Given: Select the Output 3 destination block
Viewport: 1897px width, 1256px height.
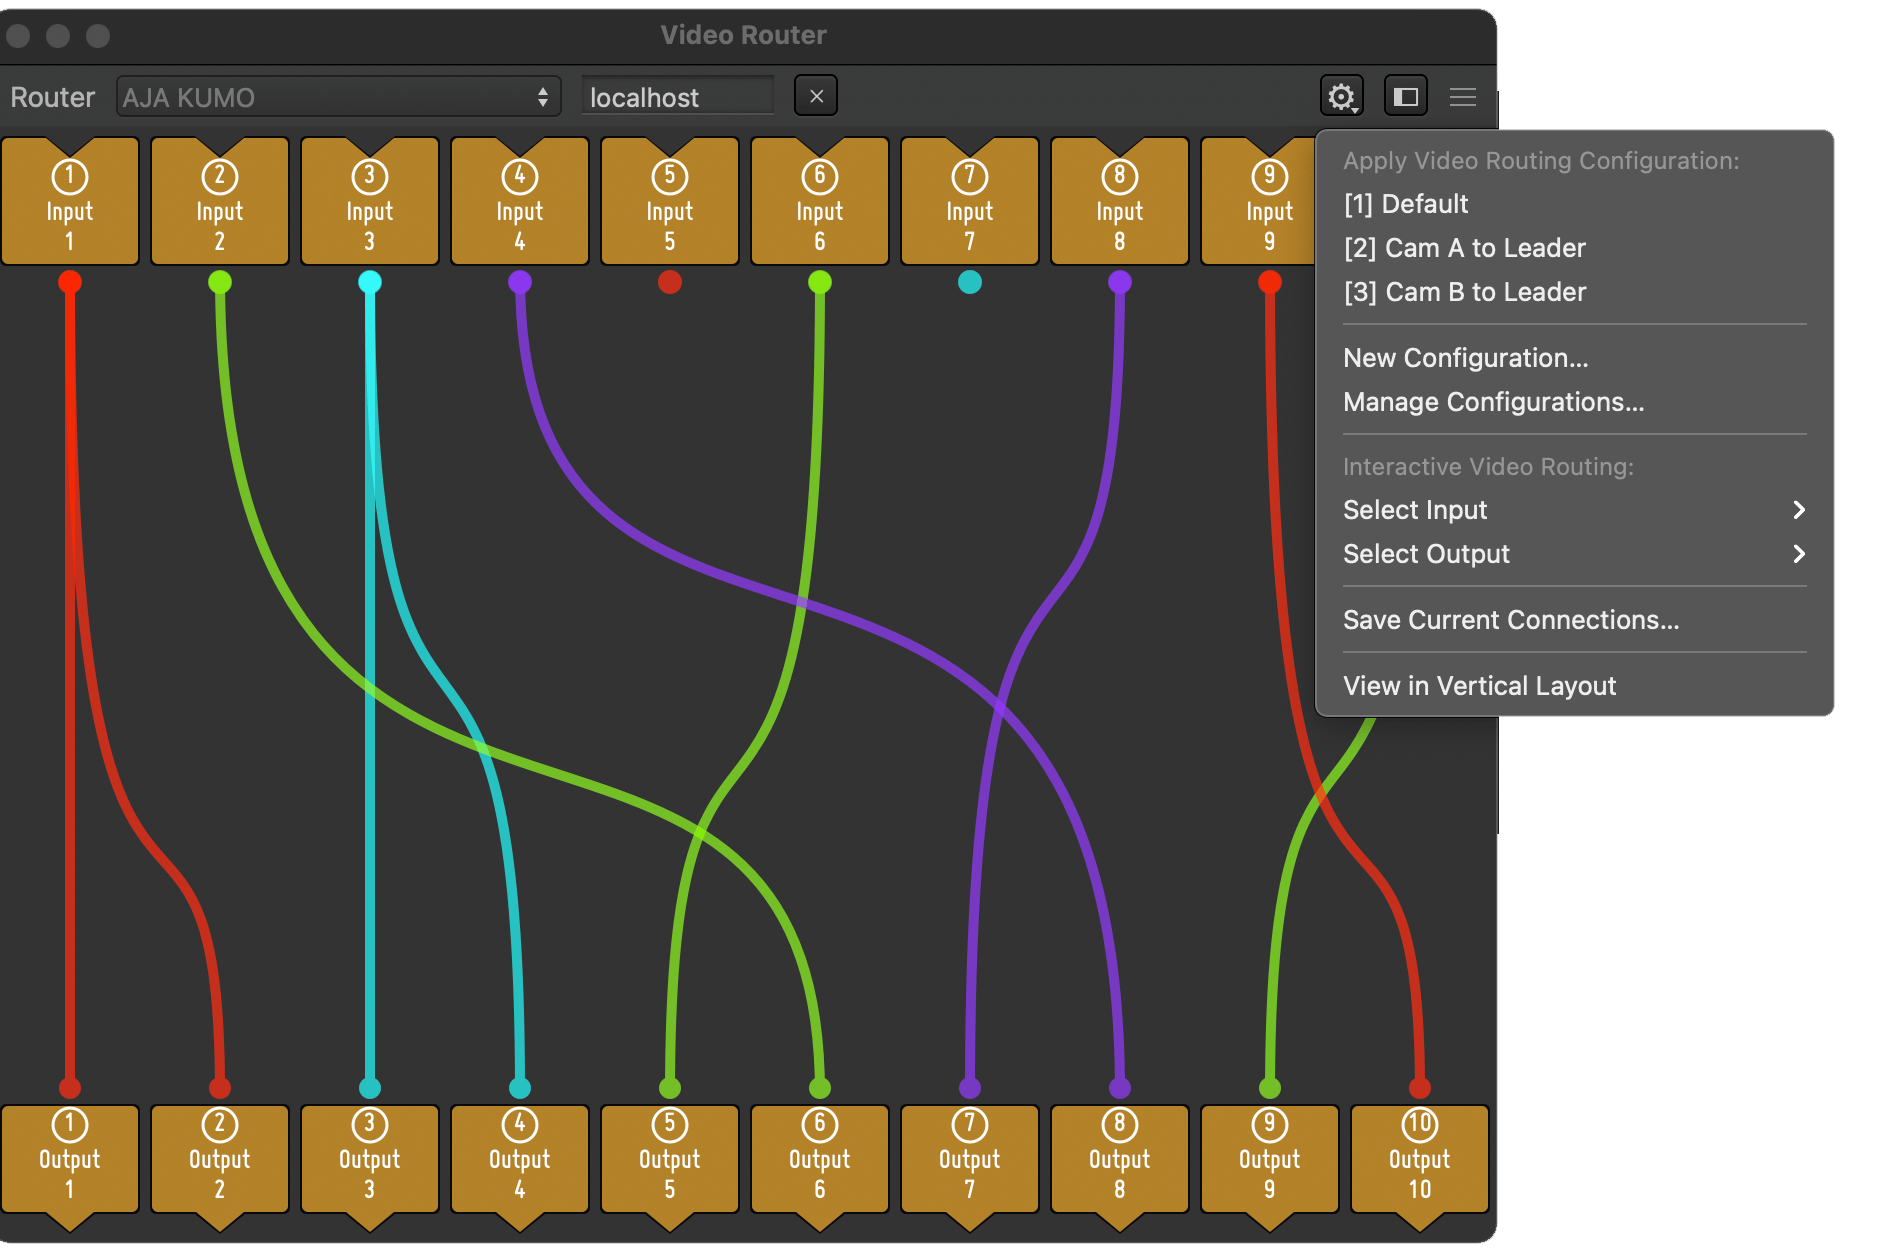Looking at the screenshot, I should [370, 1160].
